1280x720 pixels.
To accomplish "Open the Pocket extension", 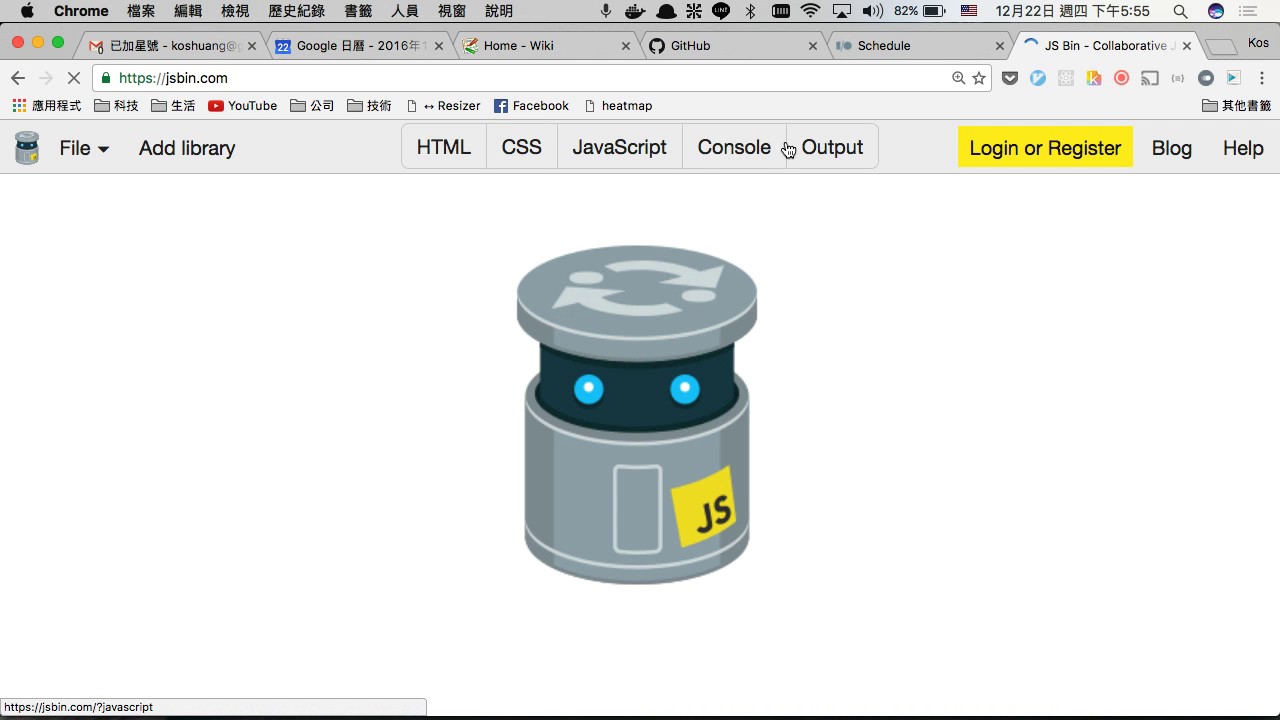I will click(1010, 78).
